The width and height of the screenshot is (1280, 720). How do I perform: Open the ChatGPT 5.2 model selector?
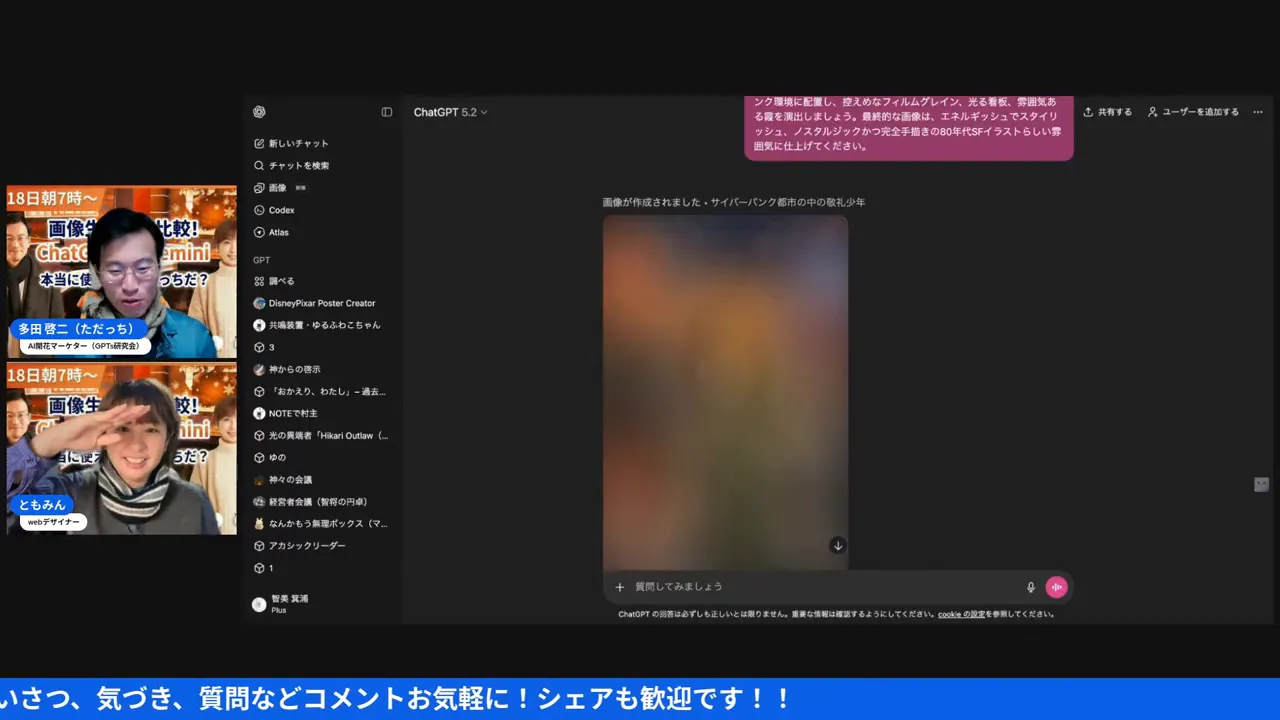click(449, 112)
